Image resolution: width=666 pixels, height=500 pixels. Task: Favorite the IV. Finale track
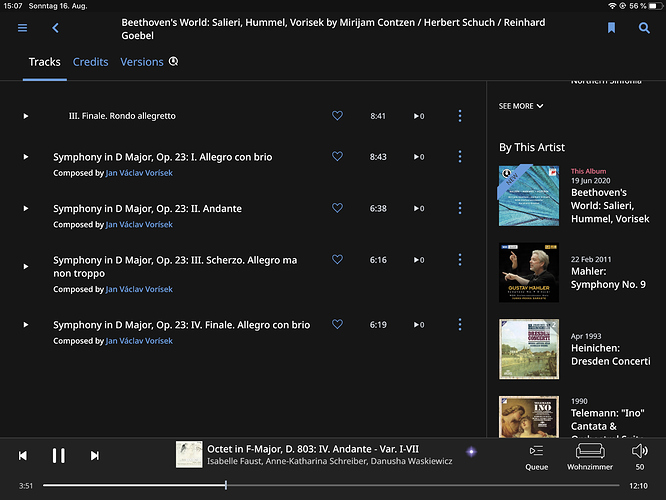[337, 324]
